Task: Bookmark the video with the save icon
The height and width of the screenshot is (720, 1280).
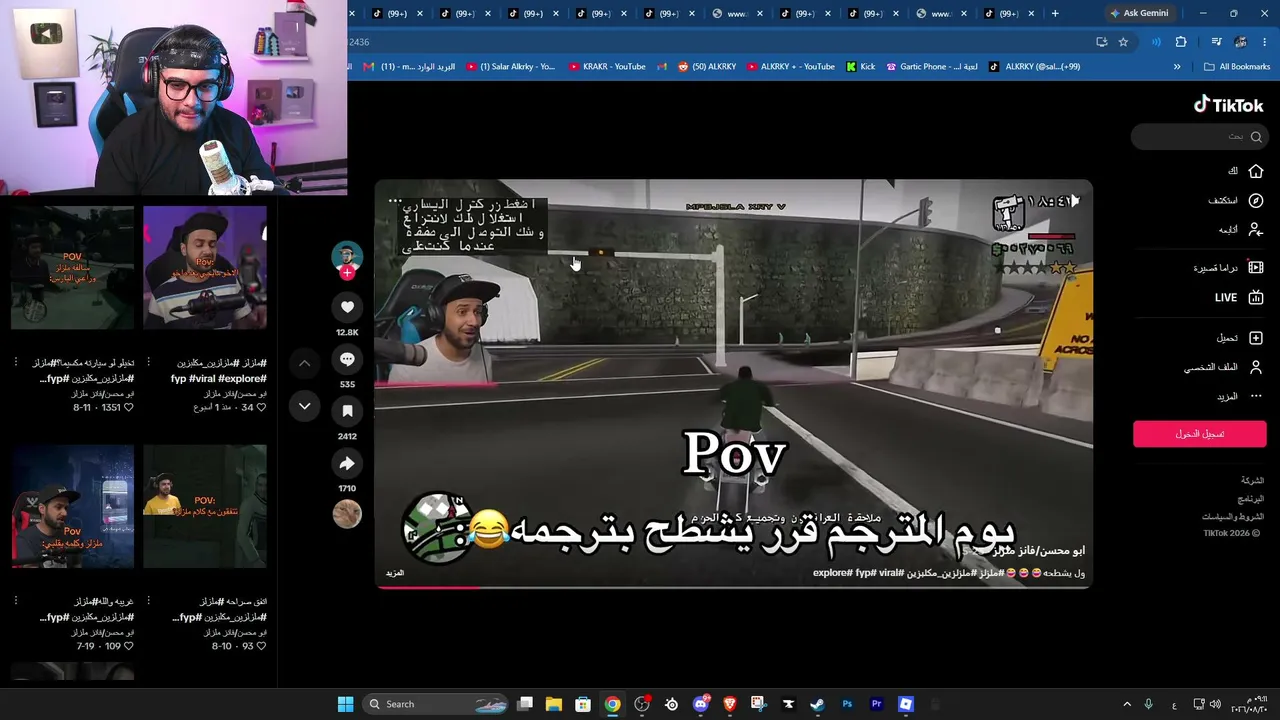Action: pos(347,411)
